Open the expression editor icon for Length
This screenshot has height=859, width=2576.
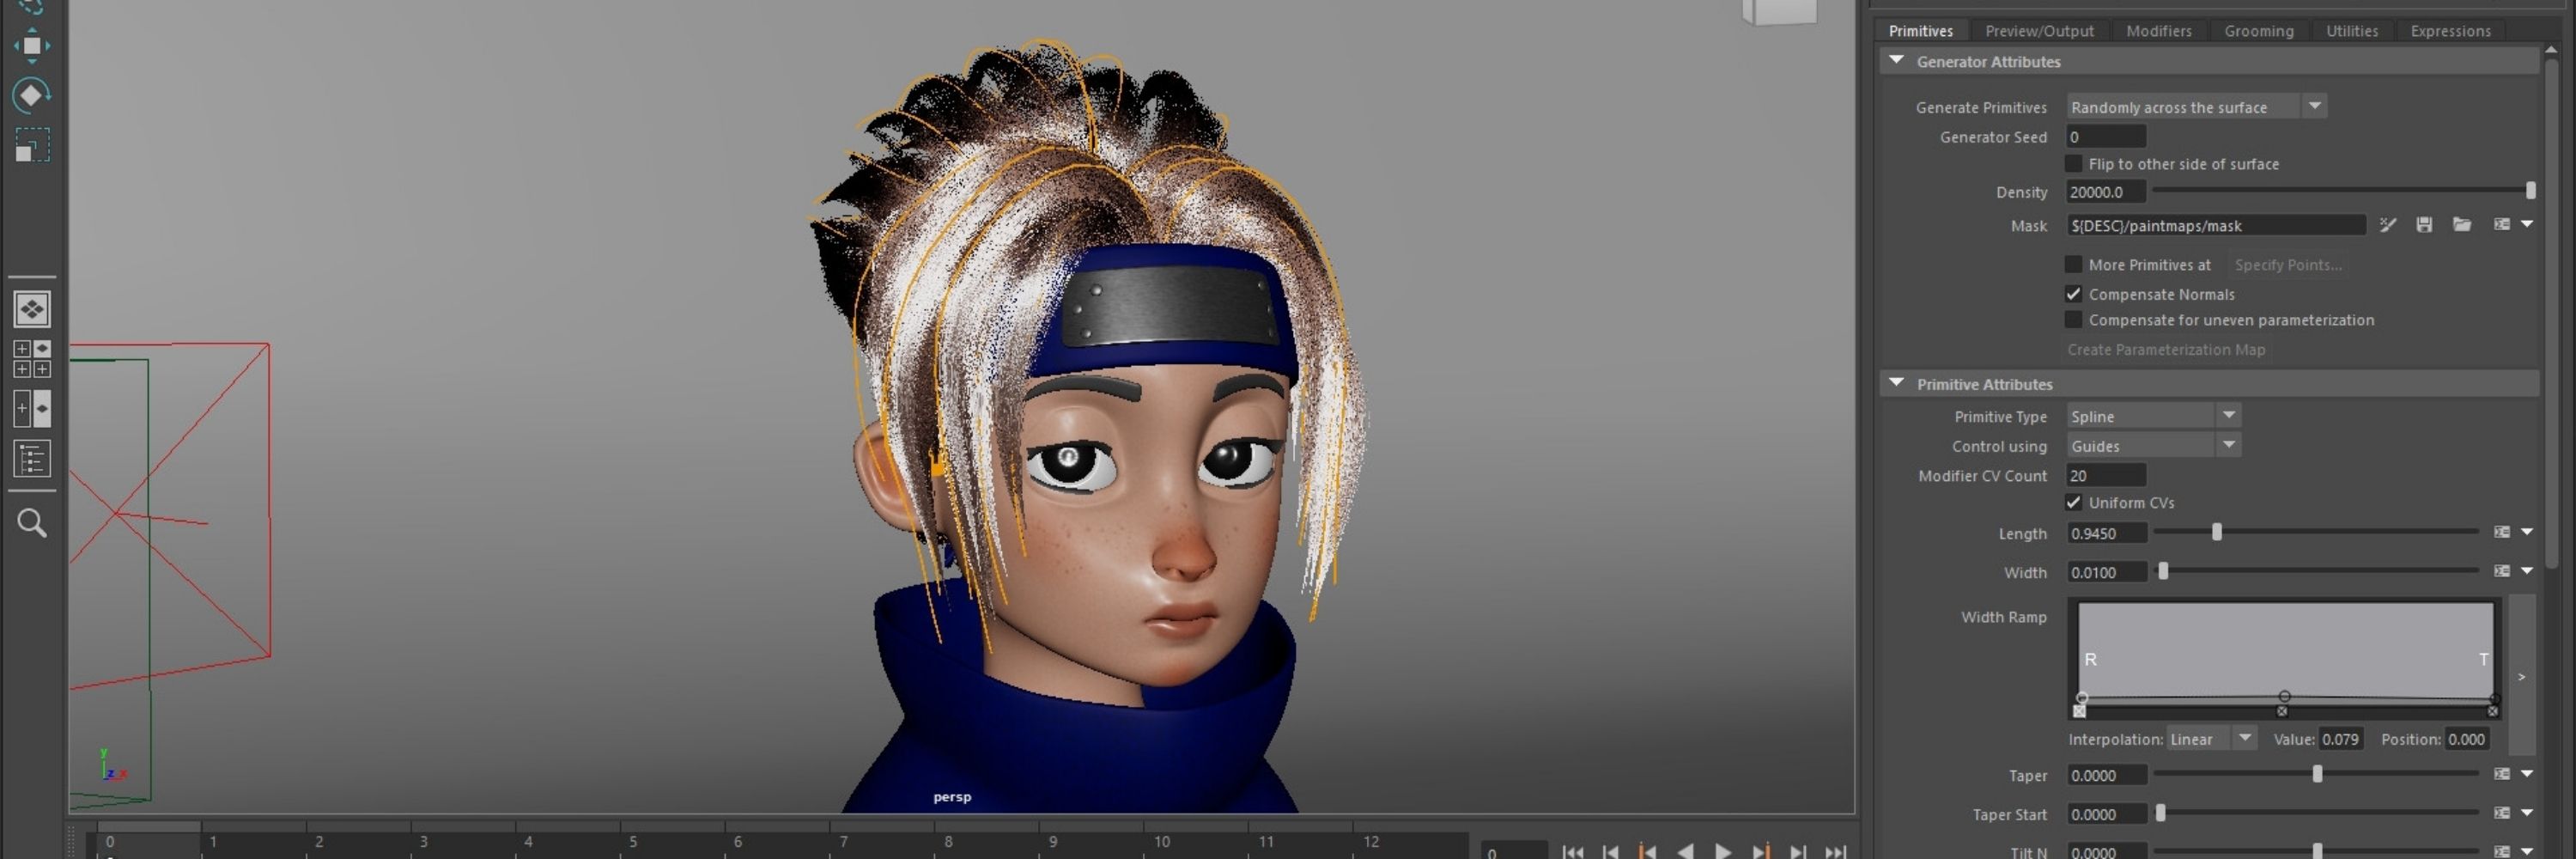pyautogui.click(x=2501, y=532)
